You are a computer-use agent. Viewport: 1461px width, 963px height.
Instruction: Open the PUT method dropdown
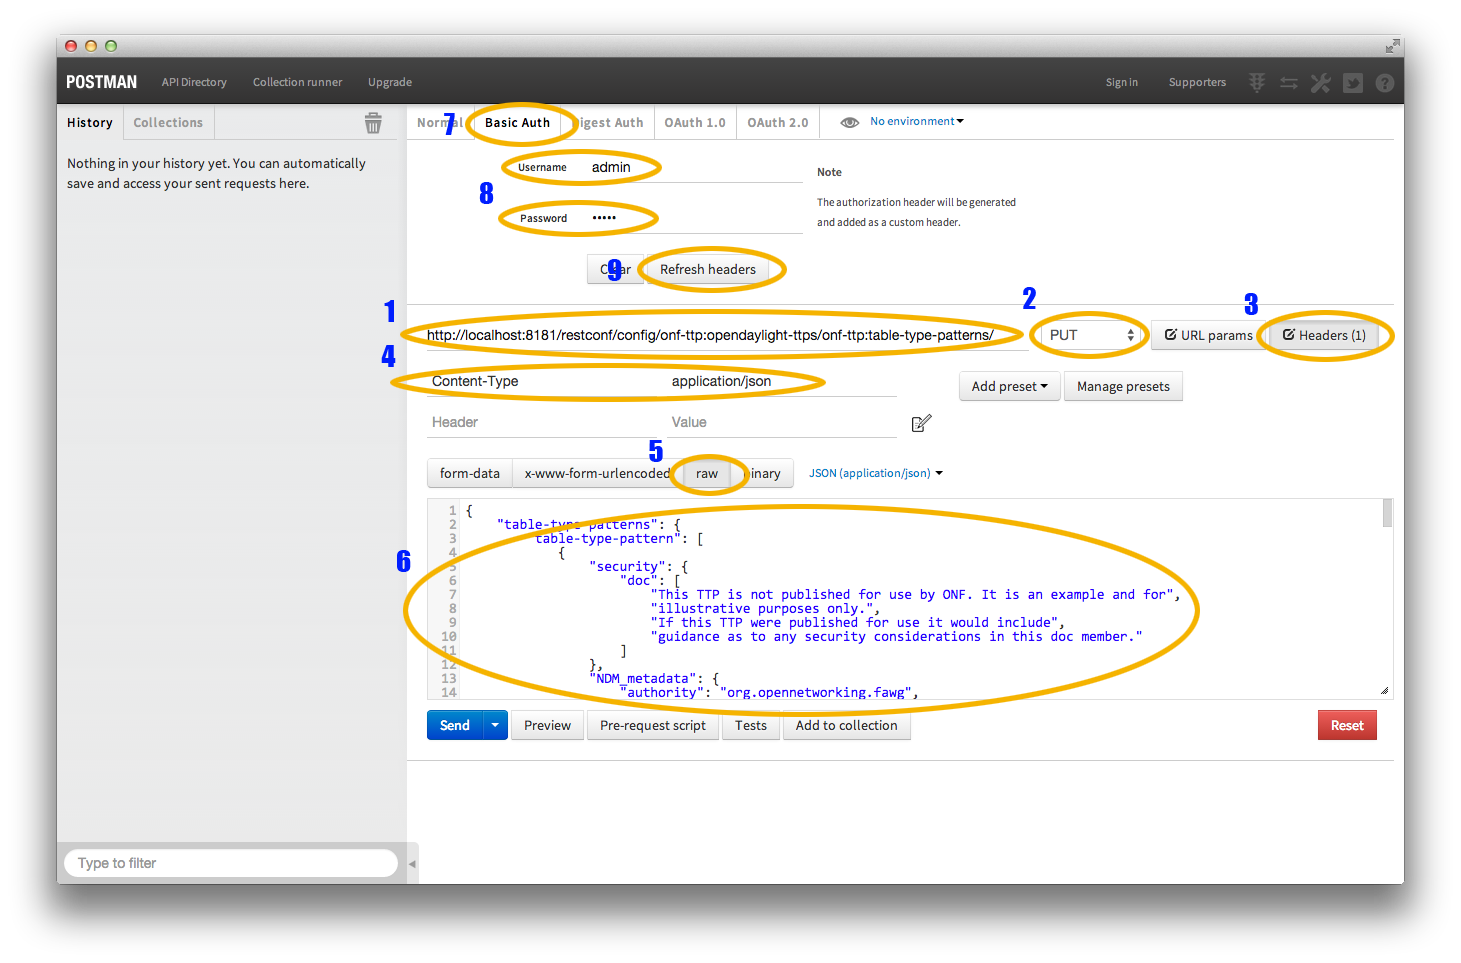[x=1092, y=335]
